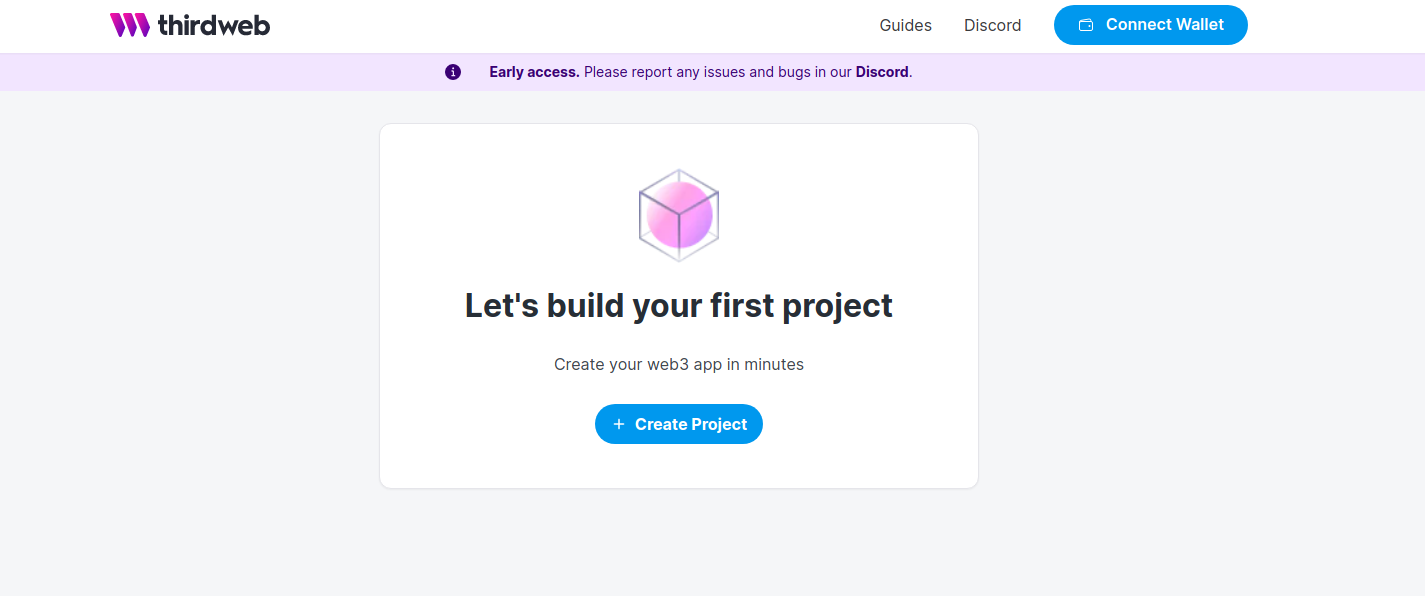This screenshot has width=1425, height=596.
Task: Click "Let's build your first project" heading
Action: click(x=679, y=305)
